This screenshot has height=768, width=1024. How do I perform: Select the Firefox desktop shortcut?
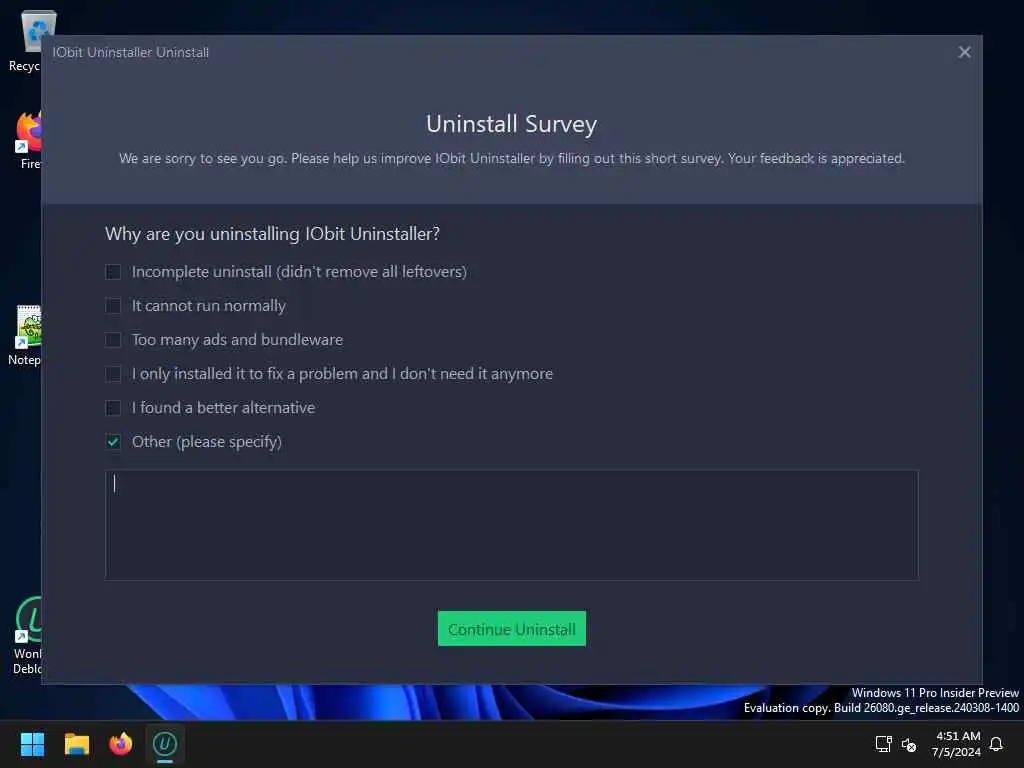coord(27,140)
